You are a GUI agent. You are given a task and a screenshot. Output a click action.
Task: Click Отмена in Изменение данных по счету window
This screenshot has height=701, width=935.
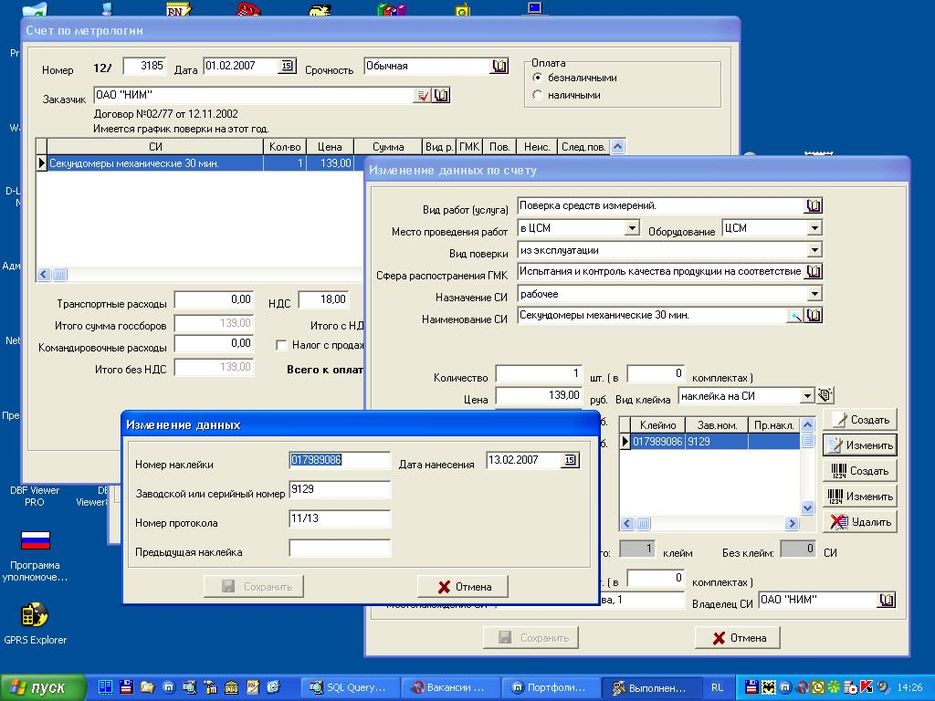[x=738, y=638]
